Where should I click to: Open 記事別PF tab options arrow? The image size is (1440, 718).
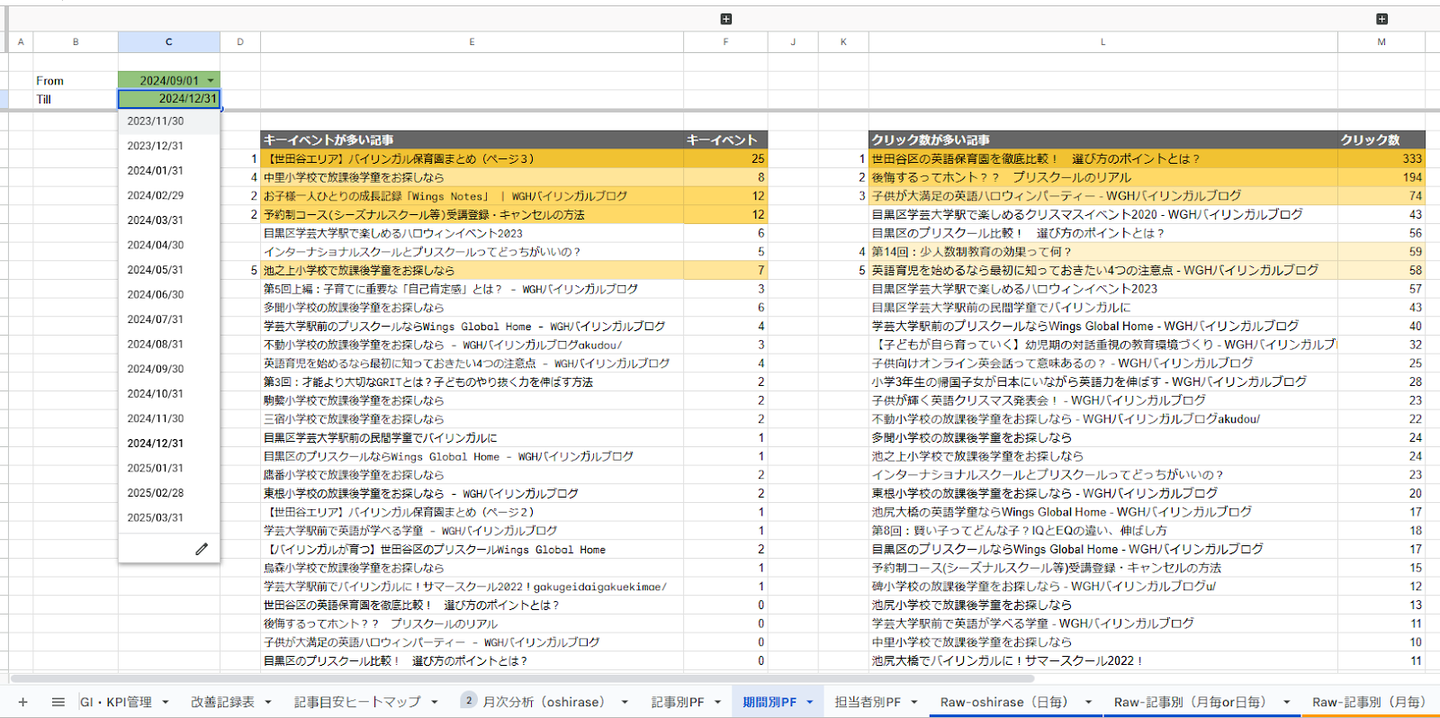tap(716, 702)
